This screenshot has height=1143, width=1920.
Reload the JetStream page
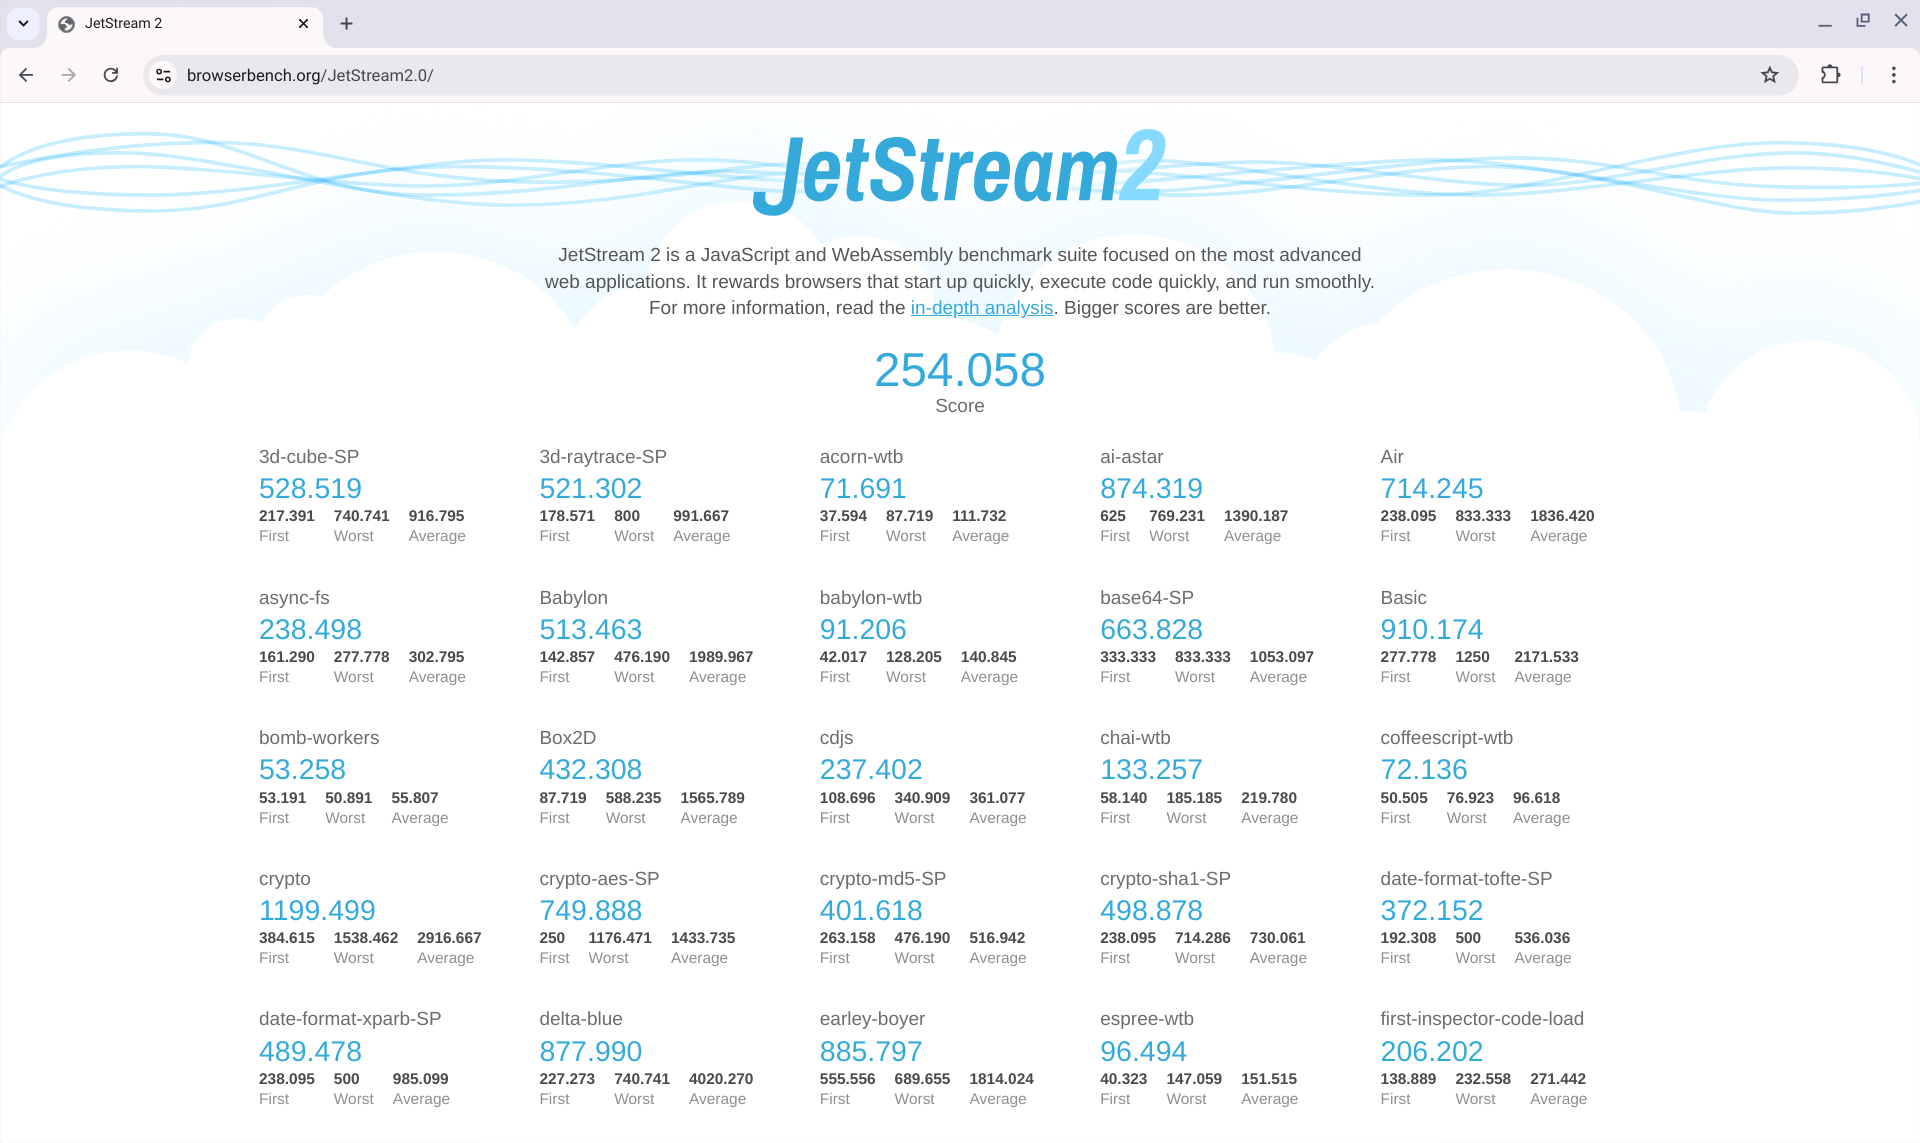pos(111,75)
